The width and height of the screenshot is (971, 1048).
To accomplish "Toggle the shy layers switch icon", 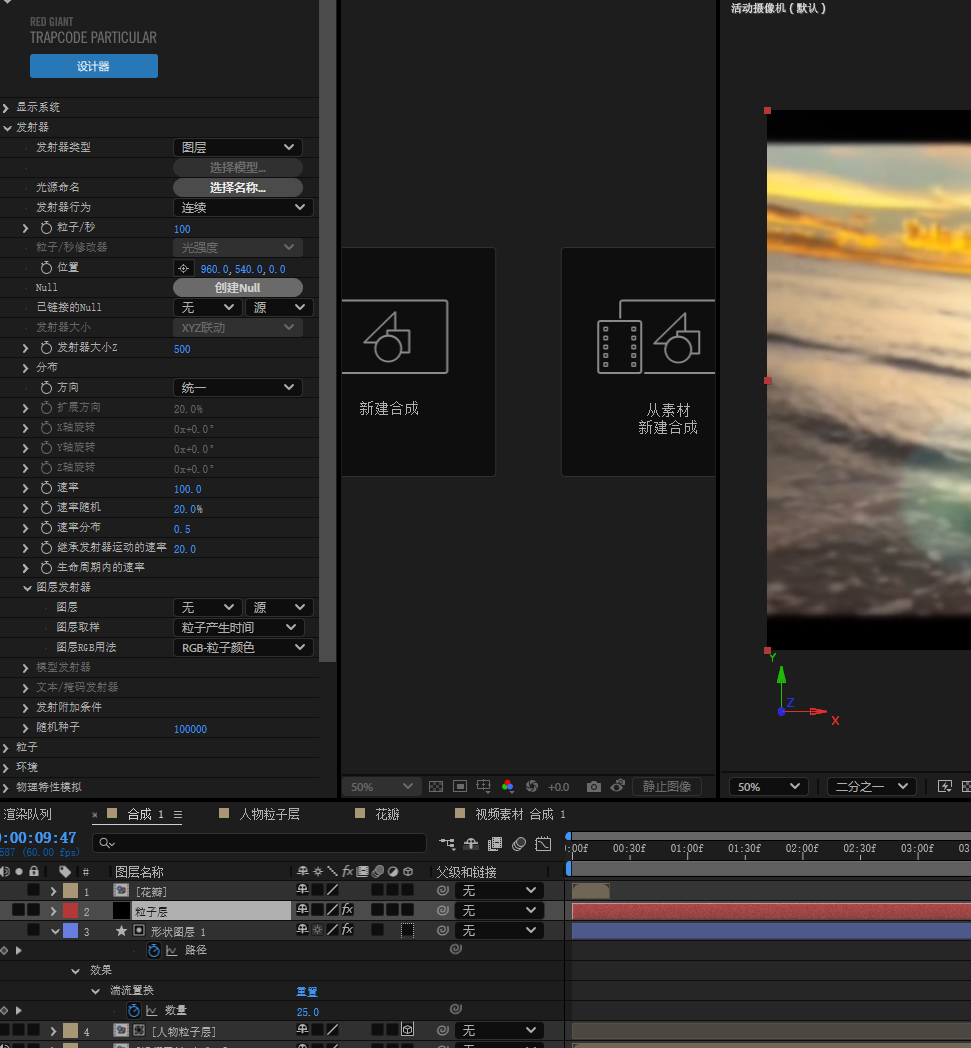I will point(470,844).
